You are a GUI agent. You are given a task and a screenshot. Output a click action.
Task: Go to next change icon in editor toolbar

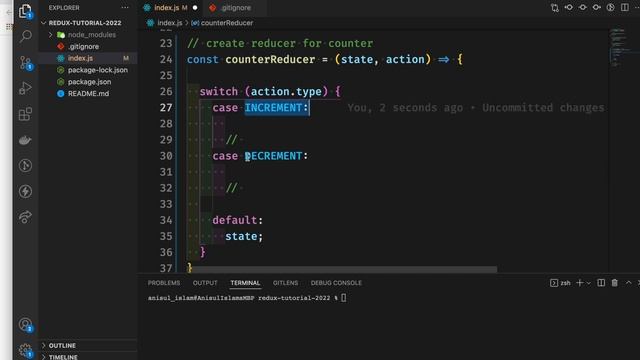tap(596, 7)
